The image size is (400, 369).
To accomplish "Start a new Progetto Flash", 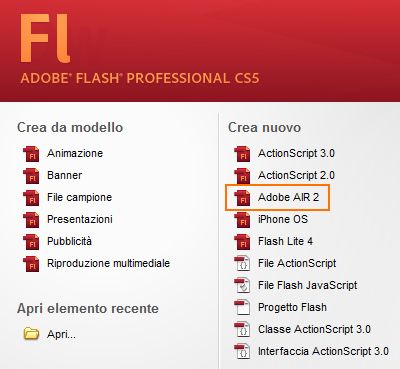I will [292, 307].
